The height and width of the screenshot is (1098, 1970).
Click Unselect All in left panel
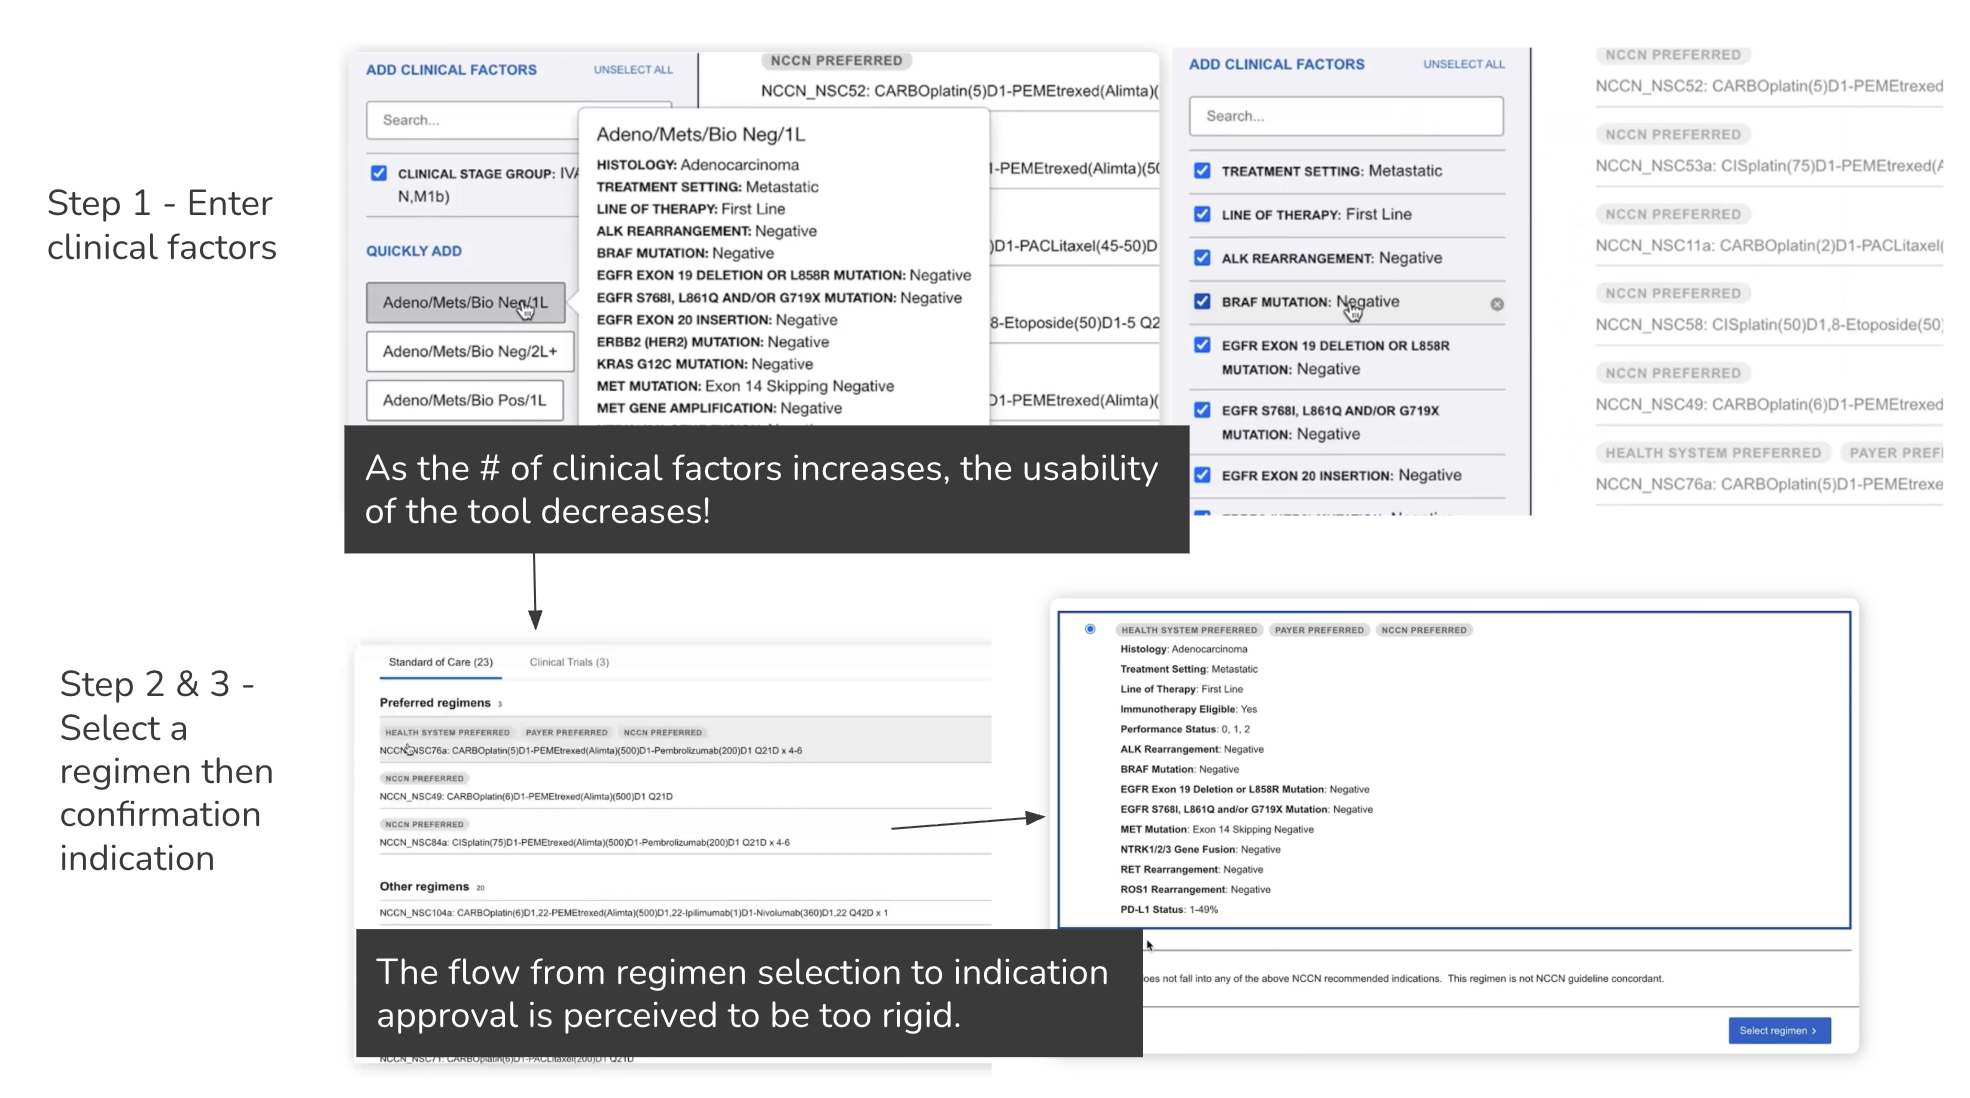[633, 70]
